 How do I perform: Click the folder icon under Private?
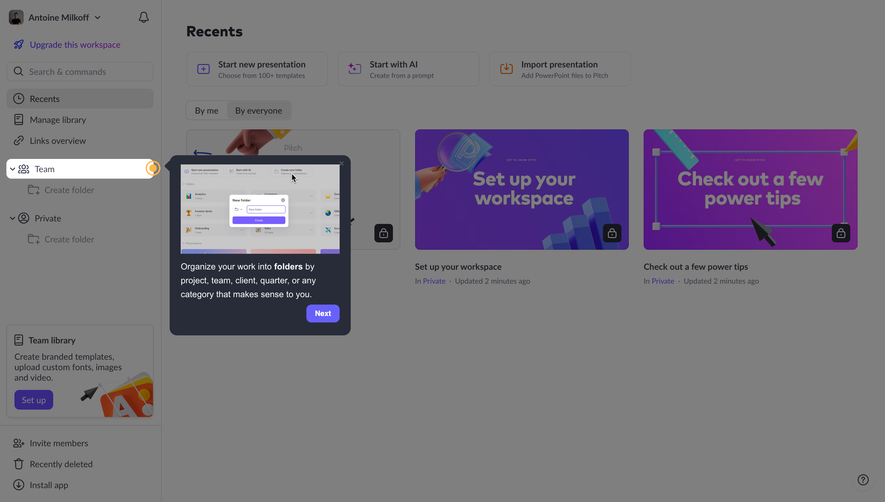coord(34,239)
